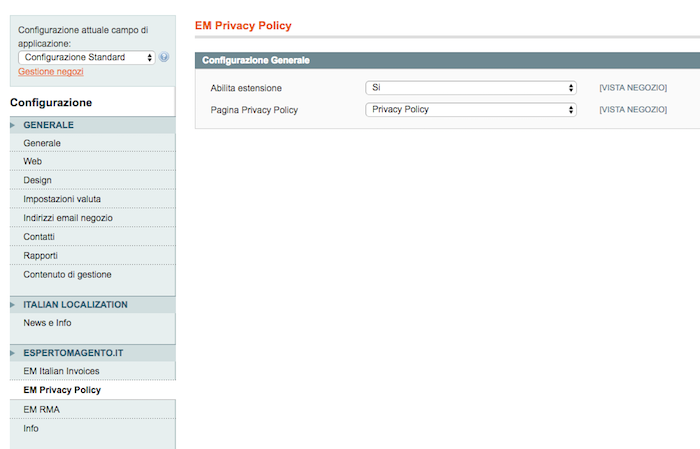Open the Abilita estensione dropdown
Screen dimensions: 700x449
click(471, 88)
